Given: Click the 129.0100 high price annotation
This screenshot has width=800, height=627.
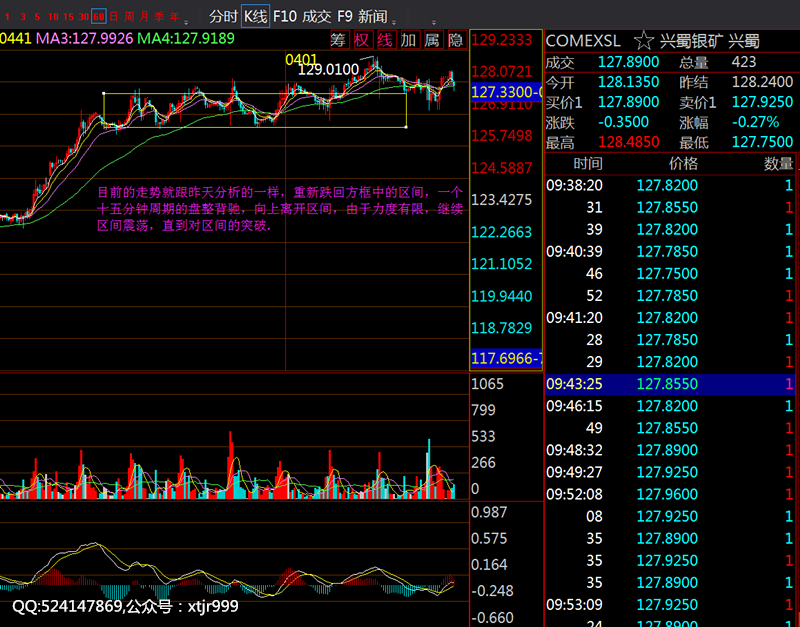Looking at the screenshot, I should [328, 70].
